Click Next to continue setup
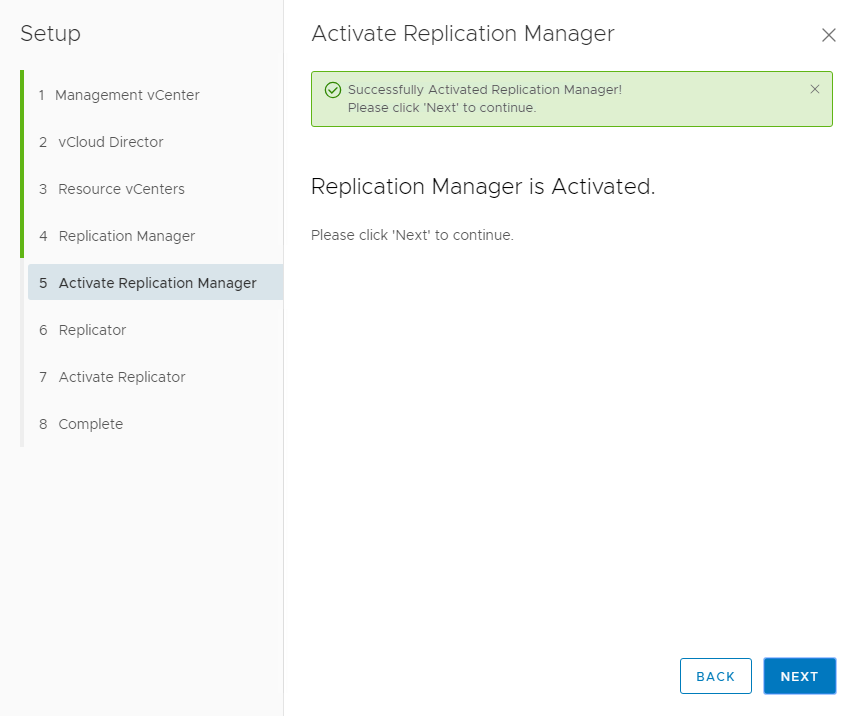The width and height of the screenshot is (858, 716). click(799, 676)
